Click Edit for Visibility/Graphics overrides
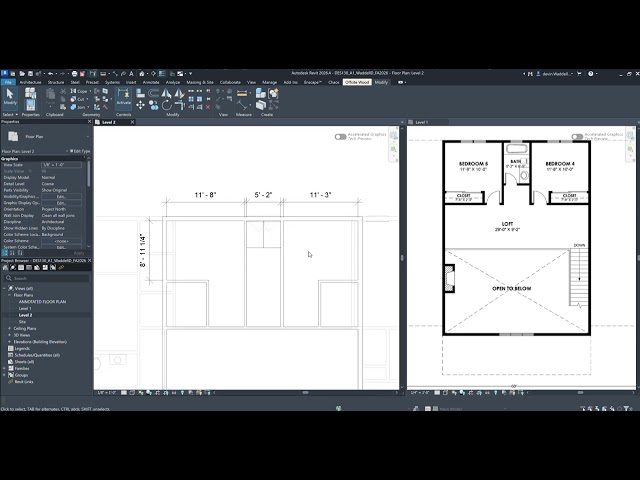This screenshot has width=640, height=480. (61, 197)
